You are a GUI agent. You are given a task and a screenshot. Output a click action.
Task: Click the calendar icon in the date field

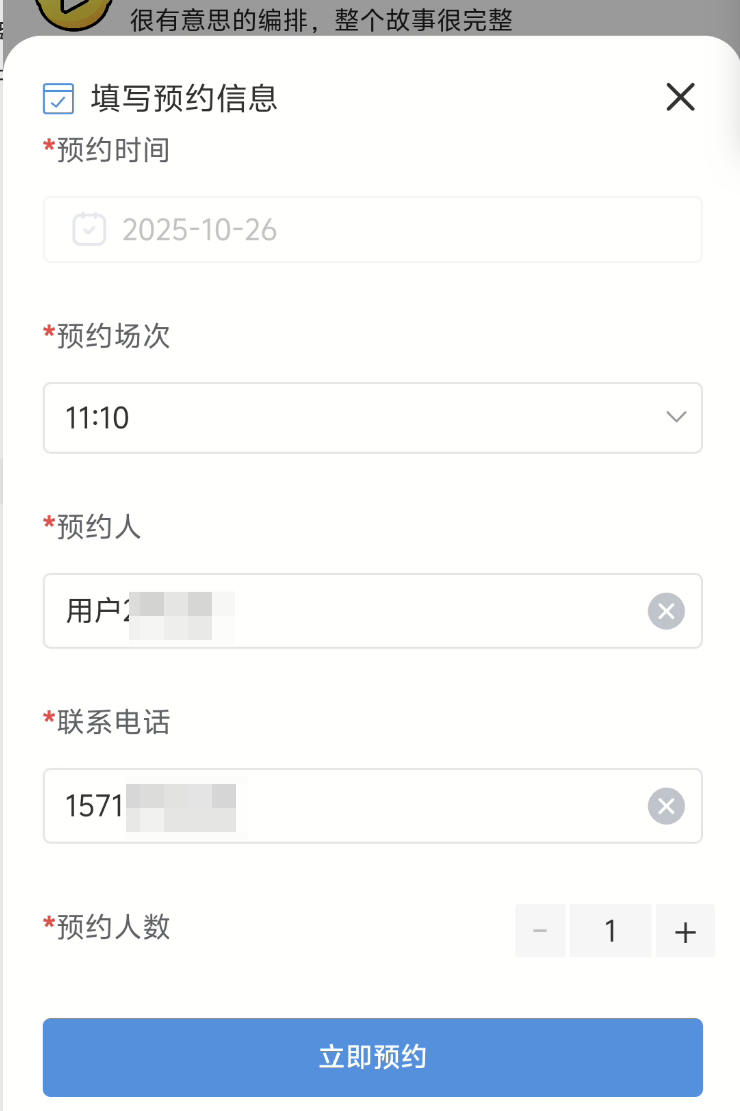(x=89, y=230)
